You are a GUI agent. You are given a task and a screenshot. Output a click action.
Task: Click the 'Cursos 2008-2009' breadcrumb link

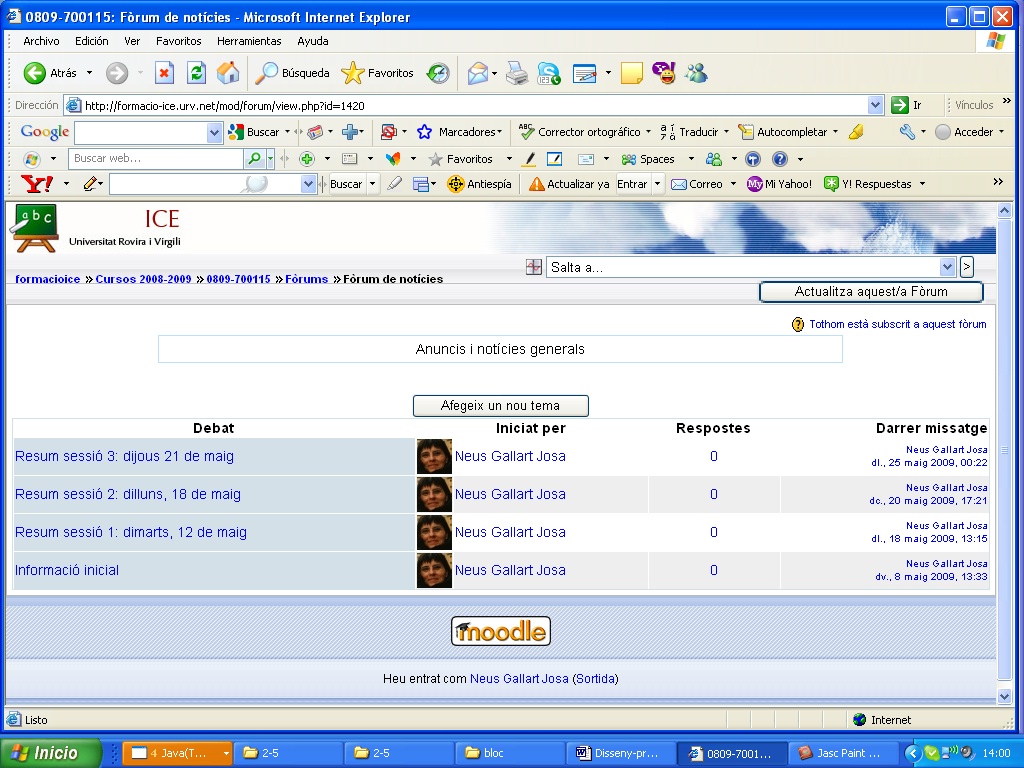coord(143,280)
